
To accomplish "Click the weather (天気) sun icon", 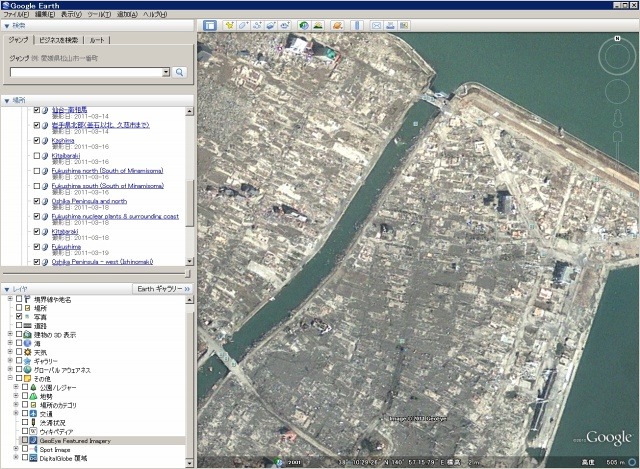I will pyautogui.click(x=27, y=352).
